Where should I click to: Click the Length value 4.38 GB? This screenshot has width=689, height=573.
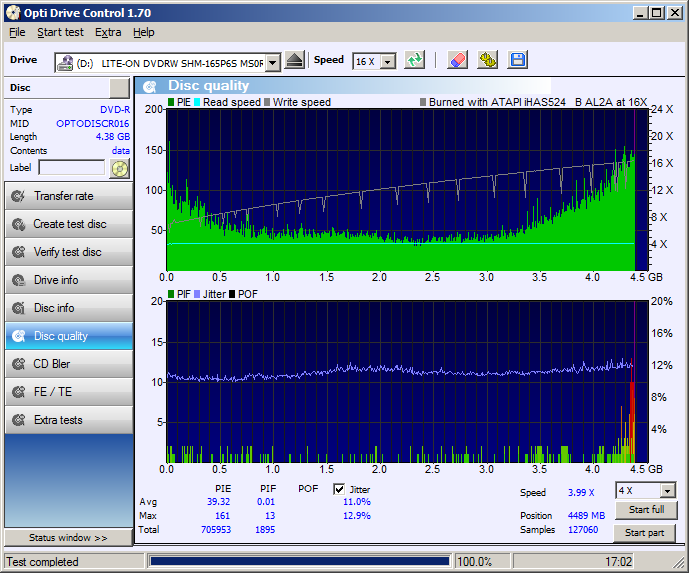(x=113, y=137)
